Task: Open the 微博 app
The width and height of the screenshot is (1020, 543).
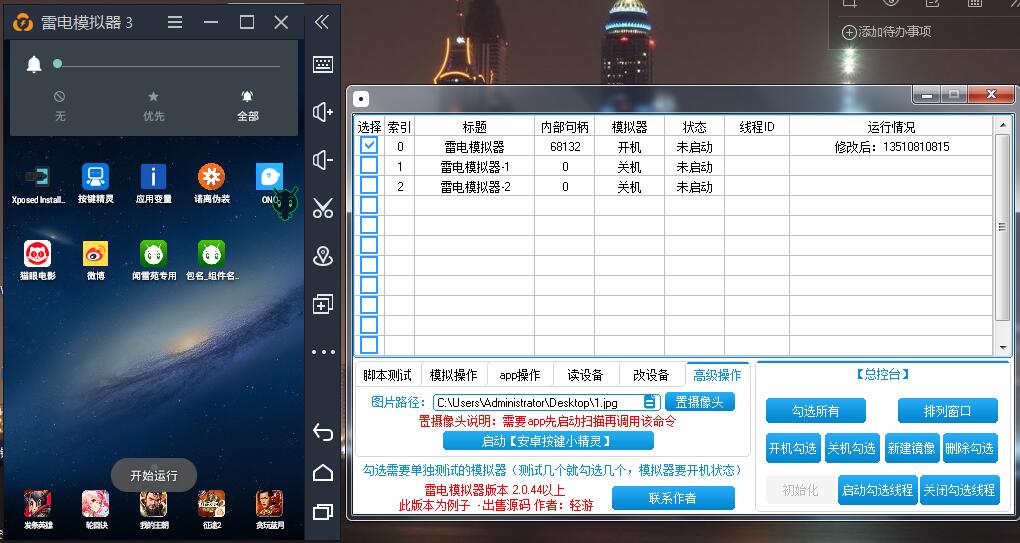Action: (96, 254)
